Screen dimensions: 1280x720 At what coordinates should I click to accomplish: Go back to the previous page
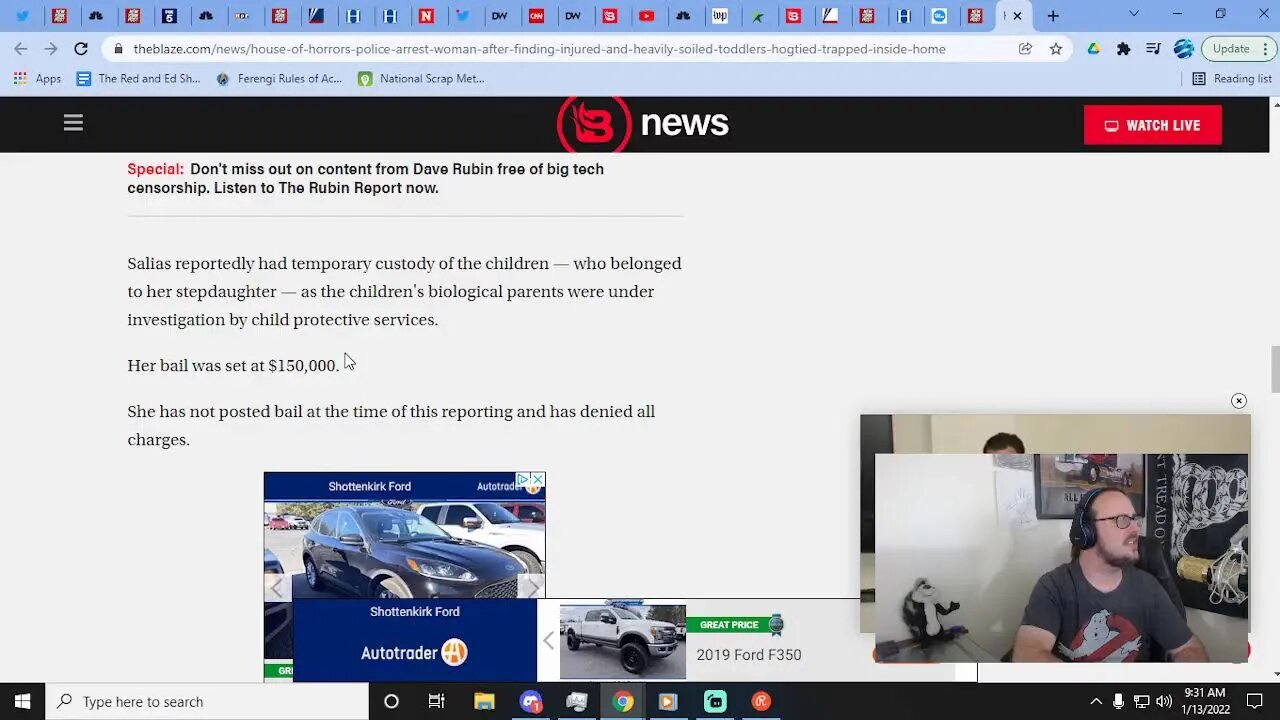(21, 49)
